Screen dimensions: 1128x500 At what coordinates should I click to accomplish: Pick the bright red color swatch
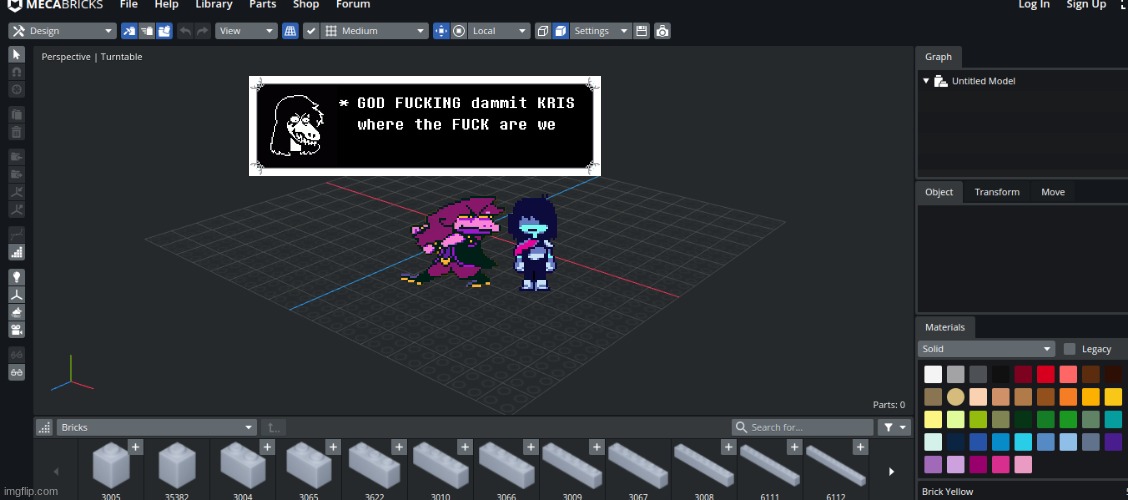[x=1045, y=374]
